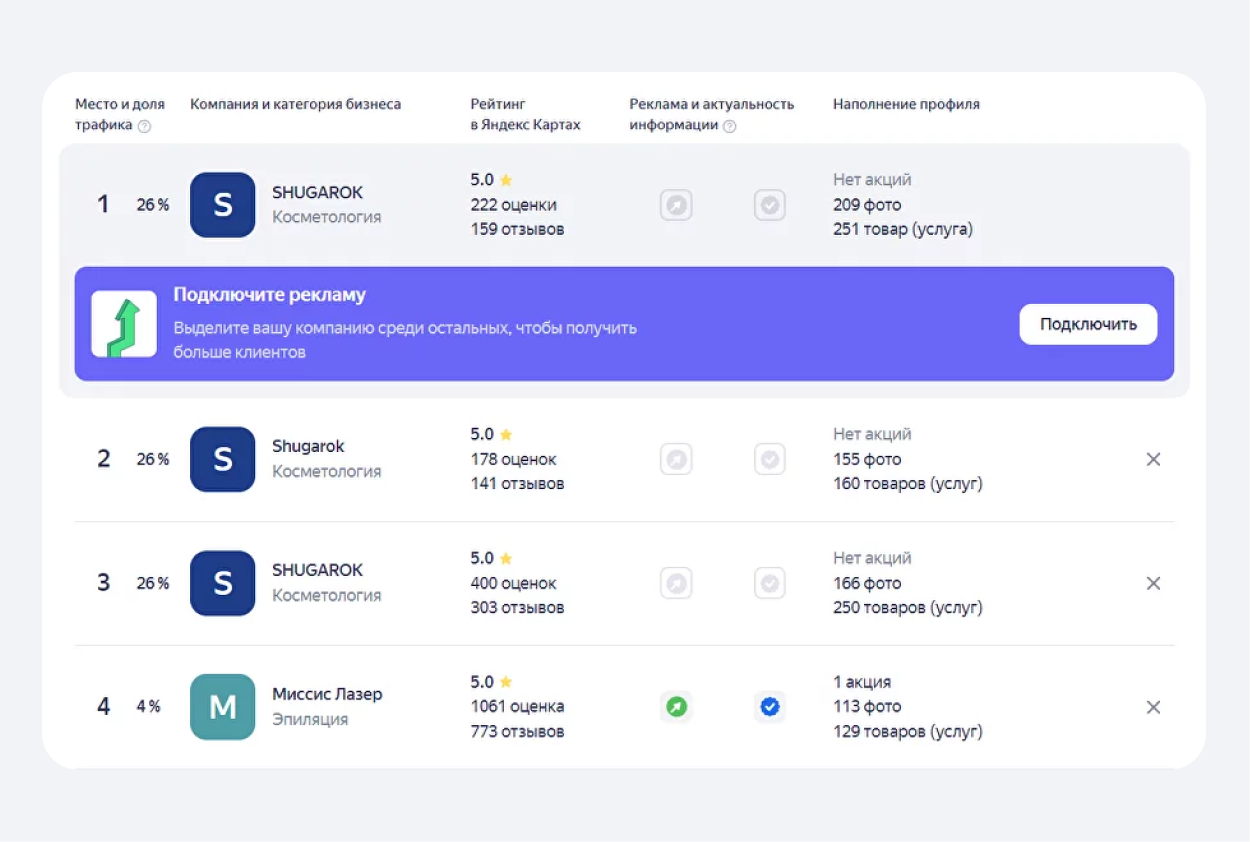The image size is (1250, 842).
Task: Click the logo of Shugarok with 178 оценок
Action: point(223,459)
